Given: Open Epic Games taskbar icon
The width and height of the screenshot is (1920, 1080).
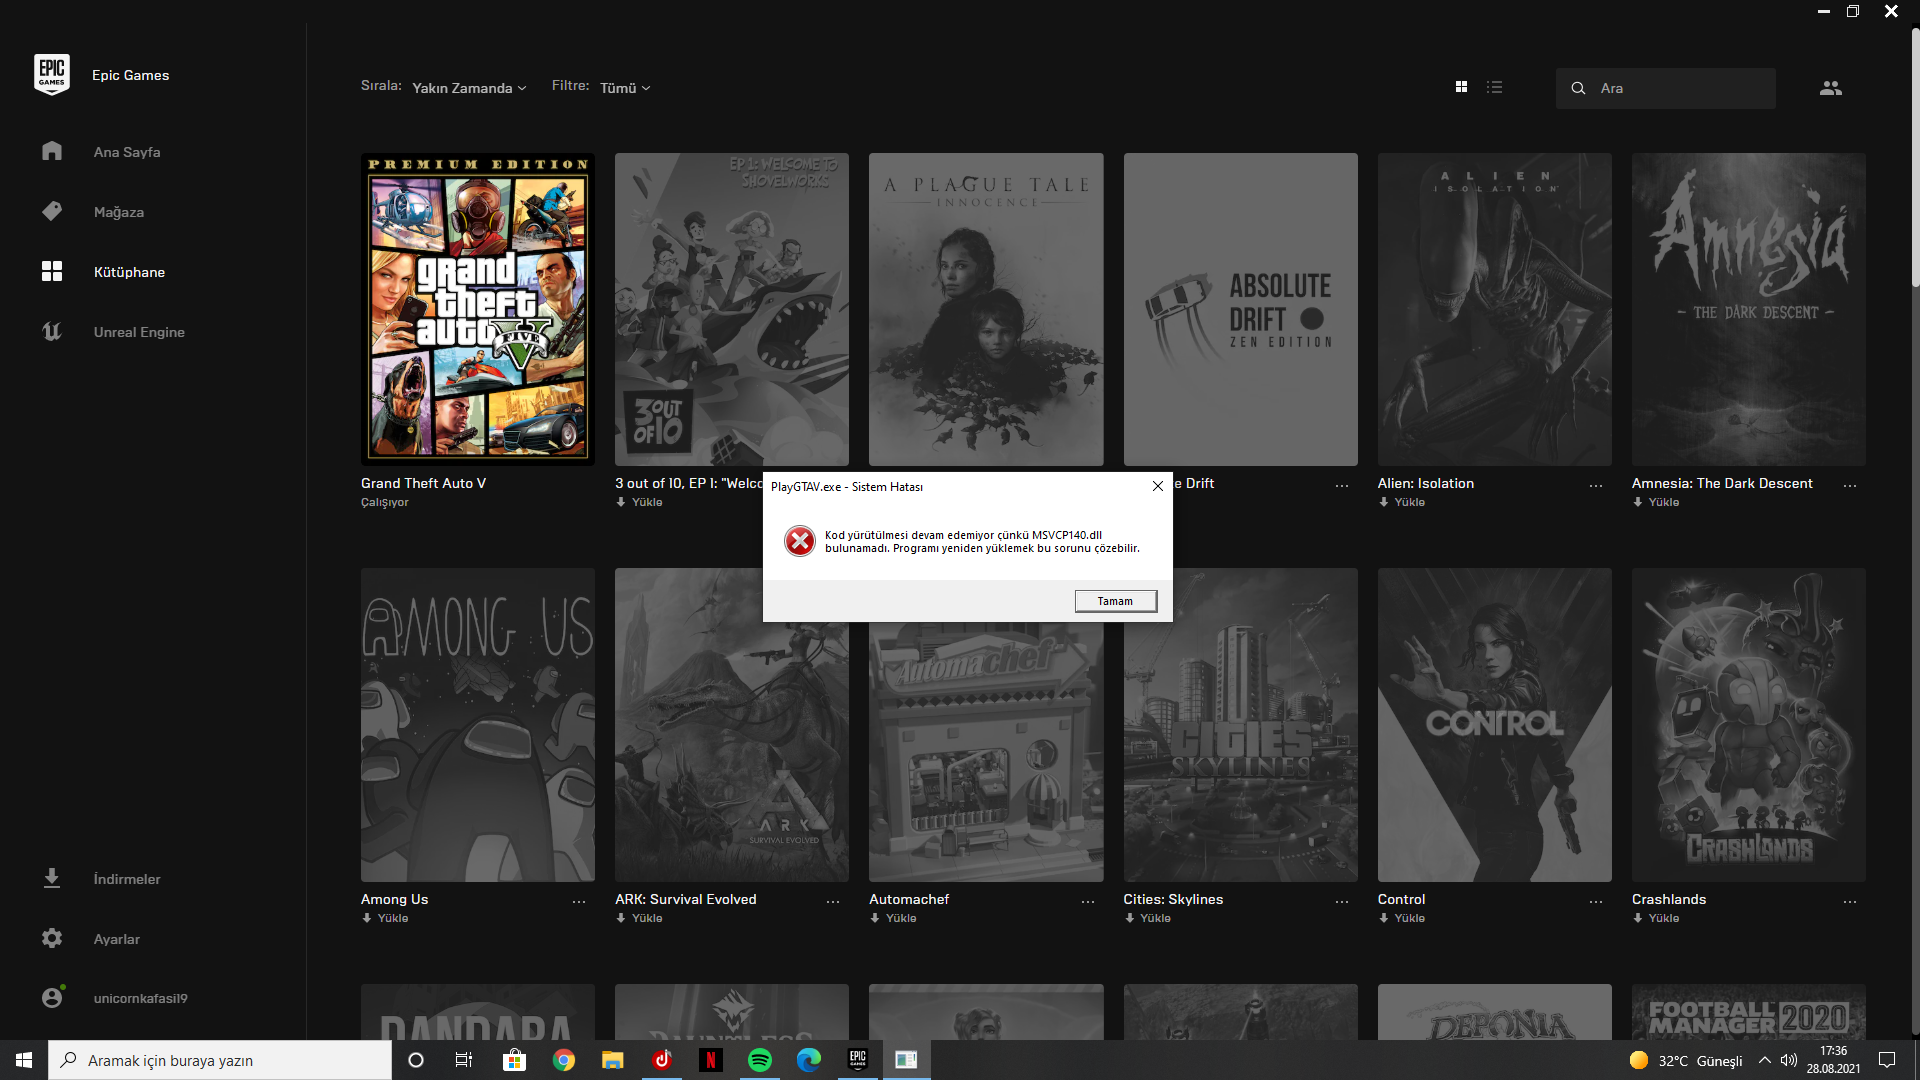Looking at the screenshot, I should click(858, 1060).
